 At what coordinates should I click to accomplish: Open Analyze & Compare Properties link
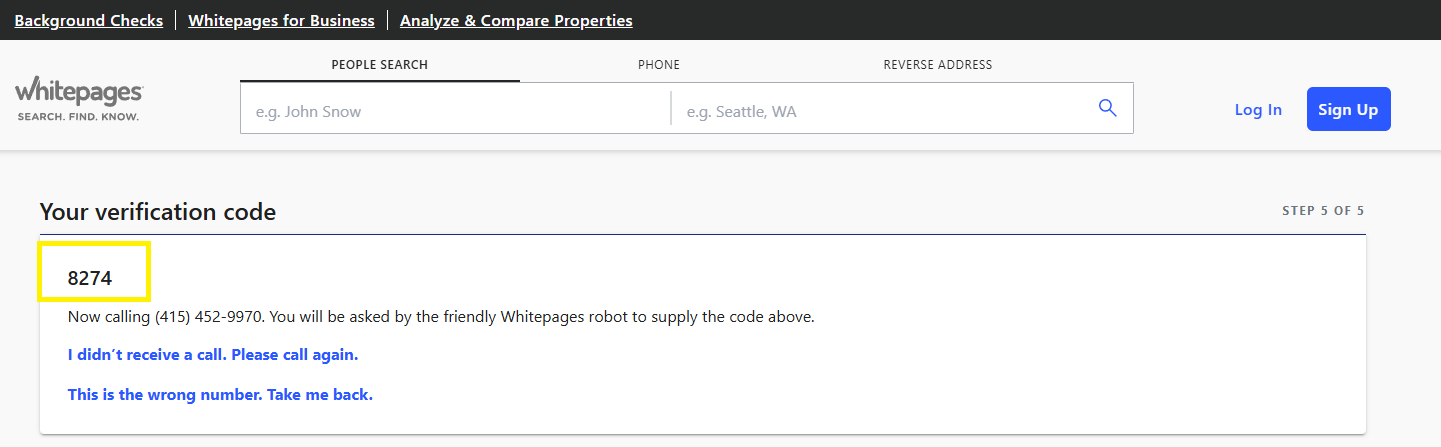[x=516, y=20]
